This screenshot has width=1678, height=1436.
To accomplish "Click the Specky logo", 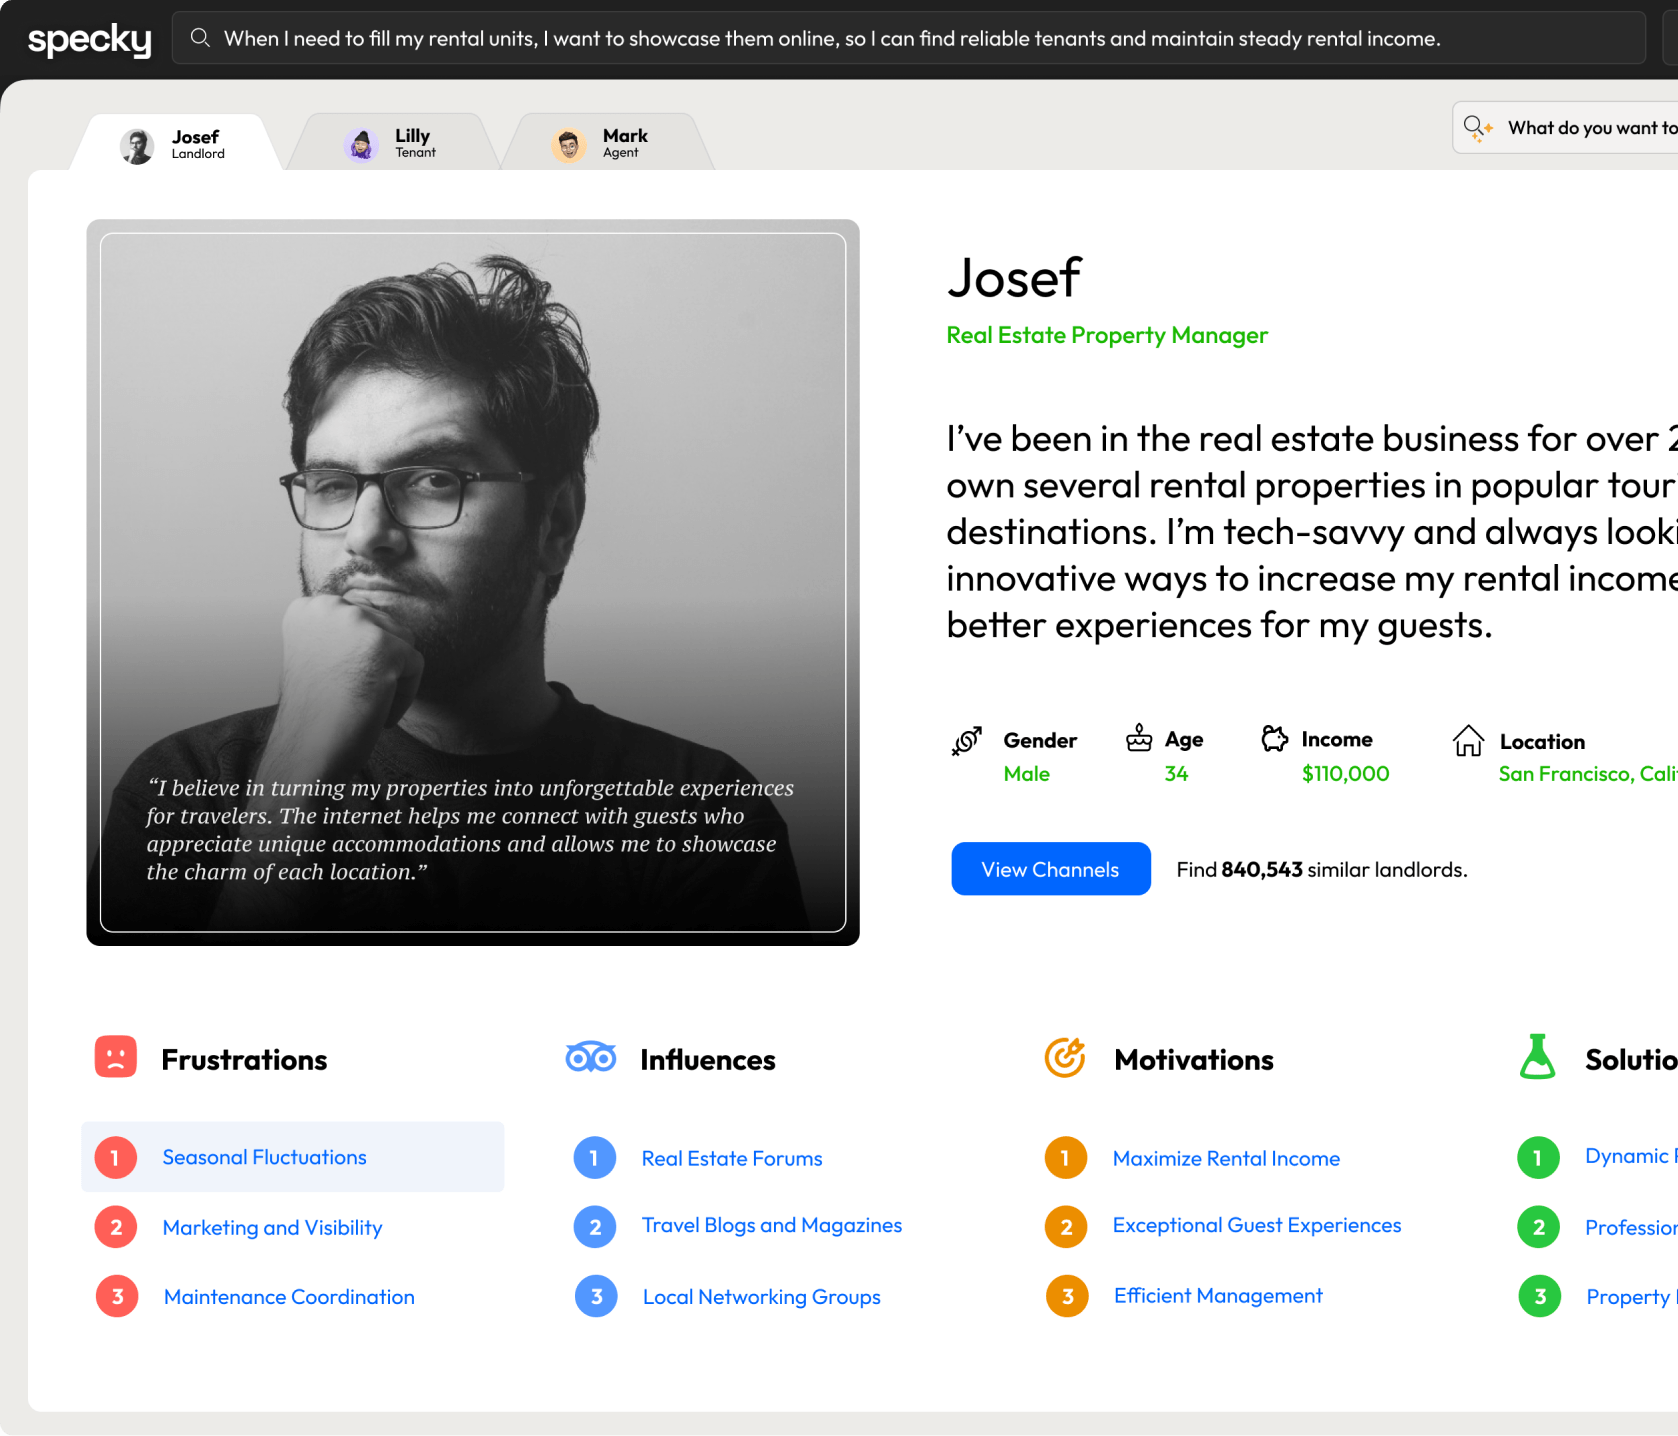I will click(x=88, y=38).
